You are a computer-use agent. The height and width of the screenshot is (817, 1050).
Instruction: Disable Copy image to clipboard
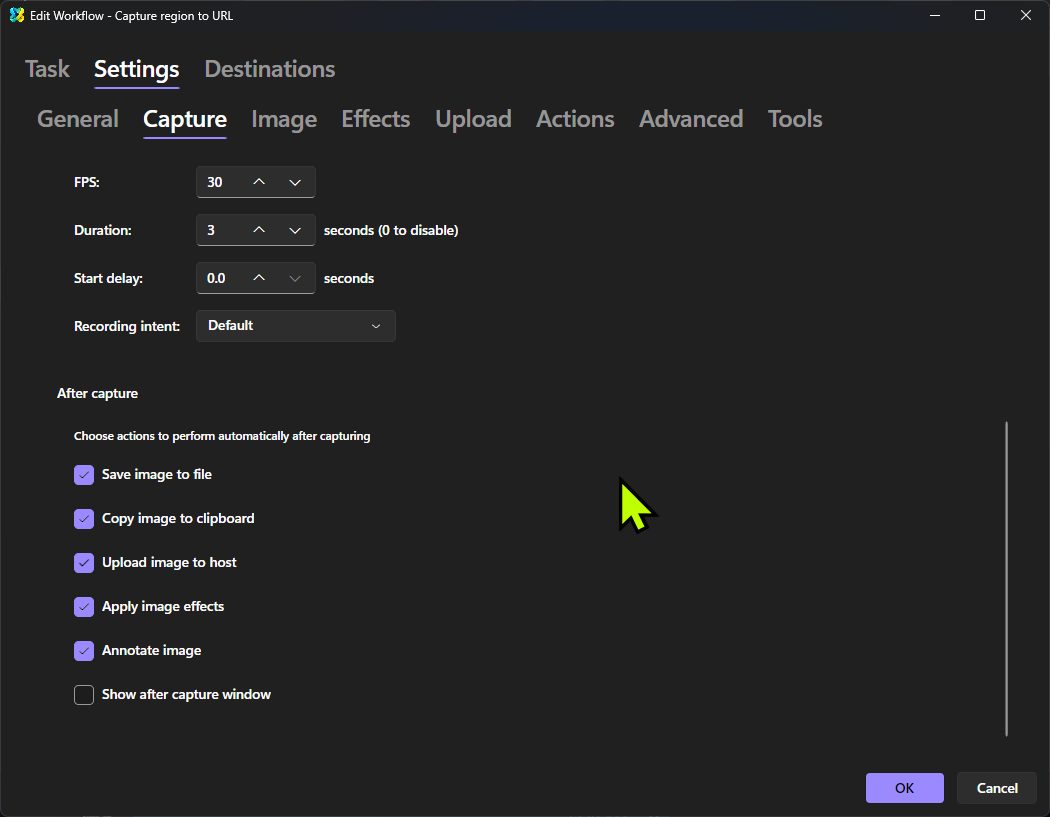[84, 519]
